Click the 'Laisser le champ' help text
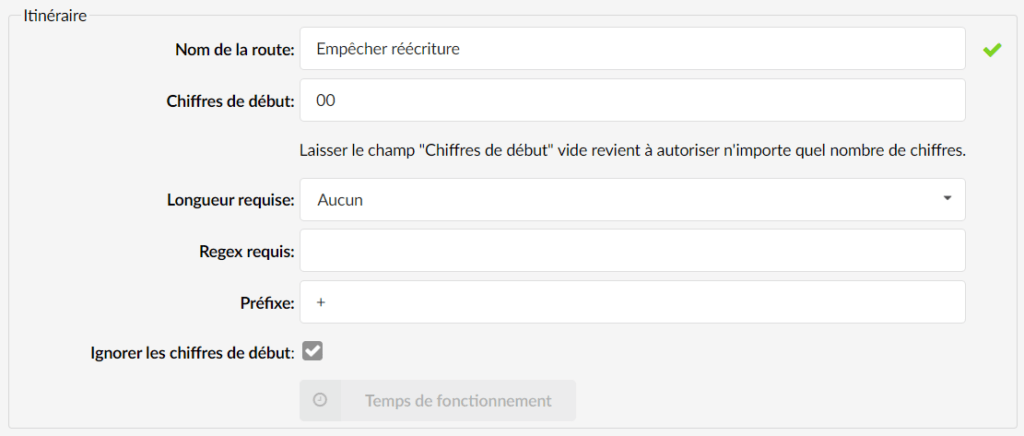The image size is (1024, 436). pyautogui.click(x=632, y=151)
